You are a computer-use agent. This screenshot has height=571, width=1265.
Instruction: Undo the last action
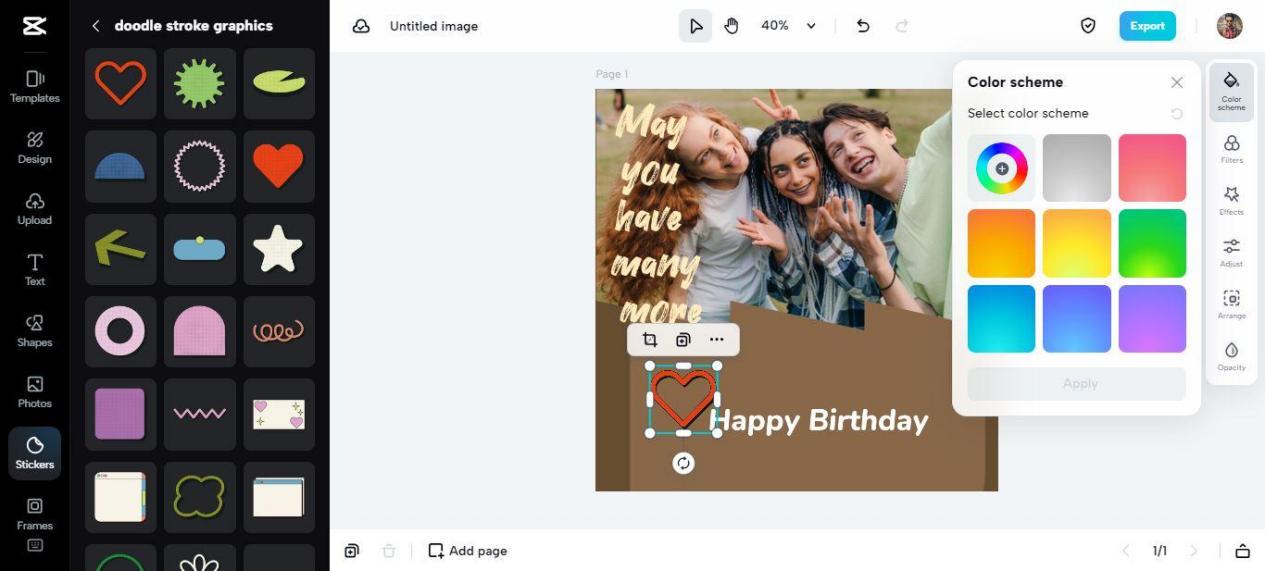(863, 26)
